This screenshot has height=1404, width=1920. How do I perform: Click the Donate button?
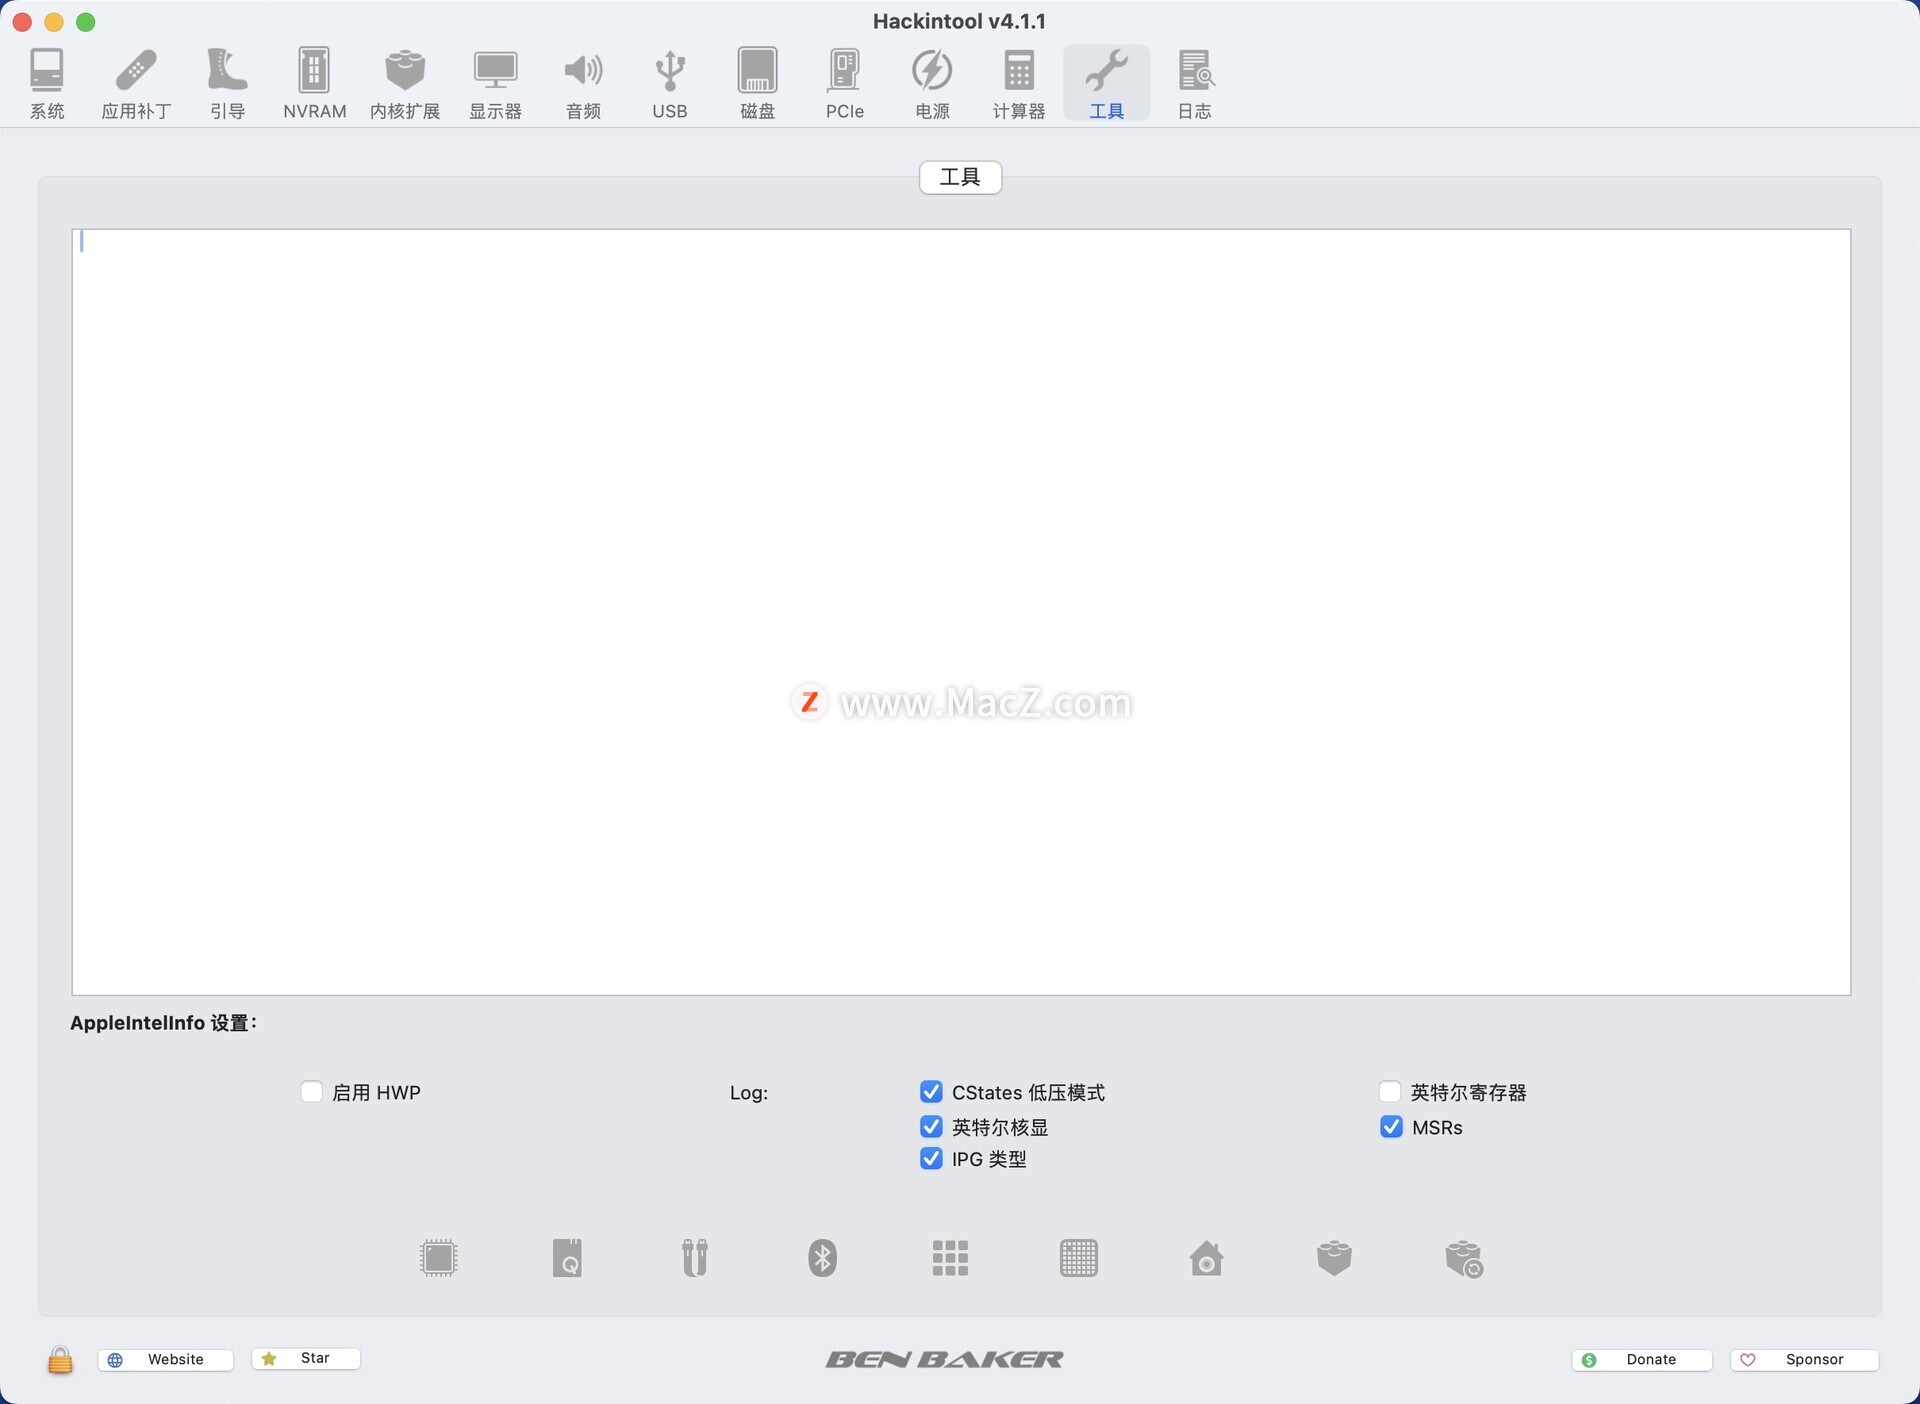[x=1641, y=1359]
